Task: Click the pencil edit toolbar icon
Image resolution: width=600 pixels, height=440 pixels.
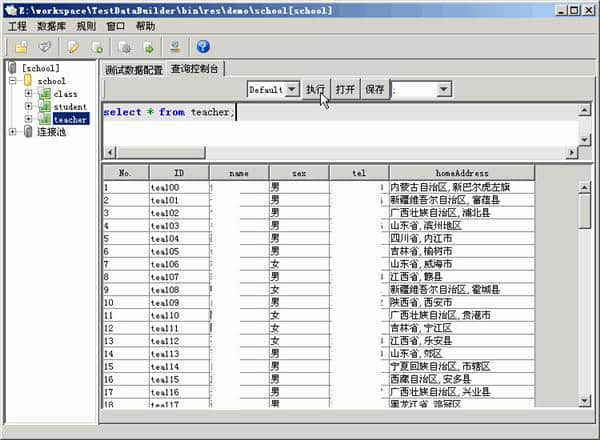Action: click(74, 47)
